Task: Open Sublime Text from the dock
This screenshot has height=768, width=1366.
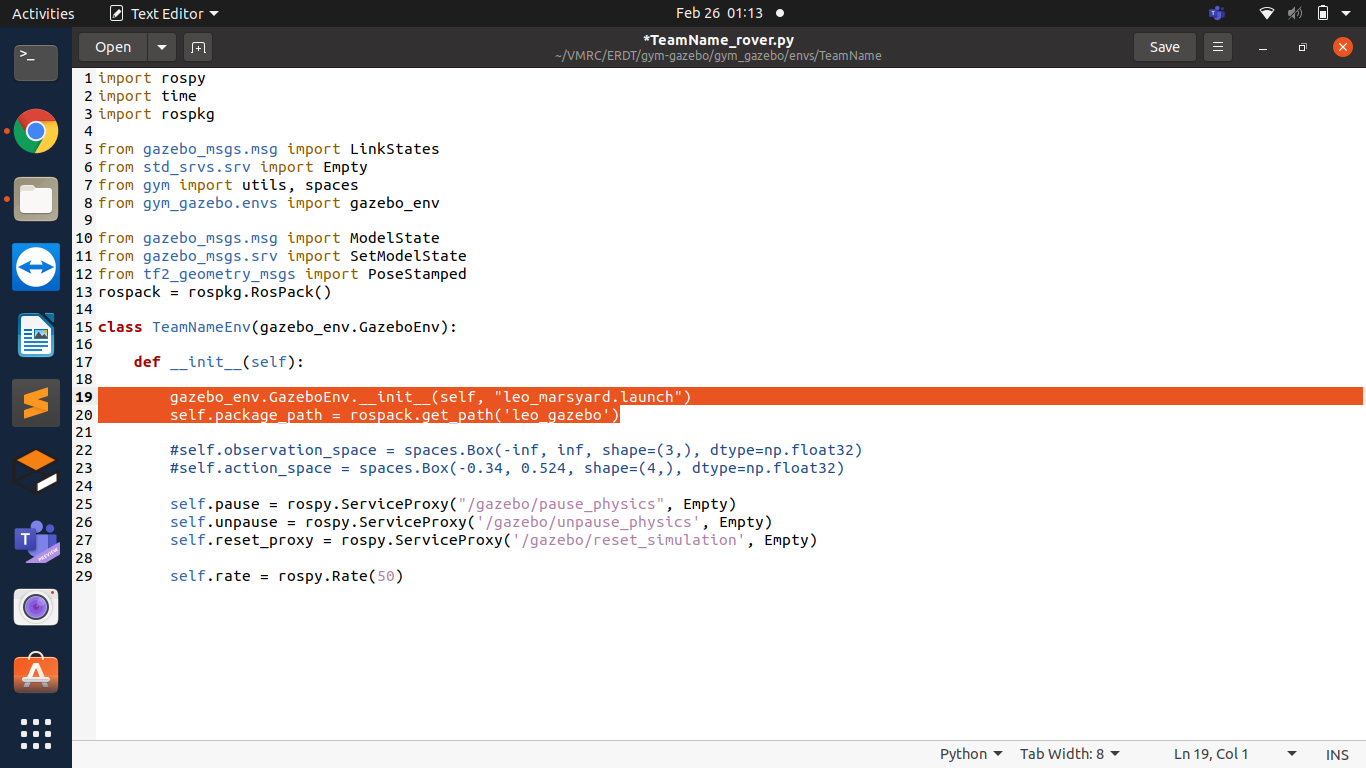Action: 36,403
